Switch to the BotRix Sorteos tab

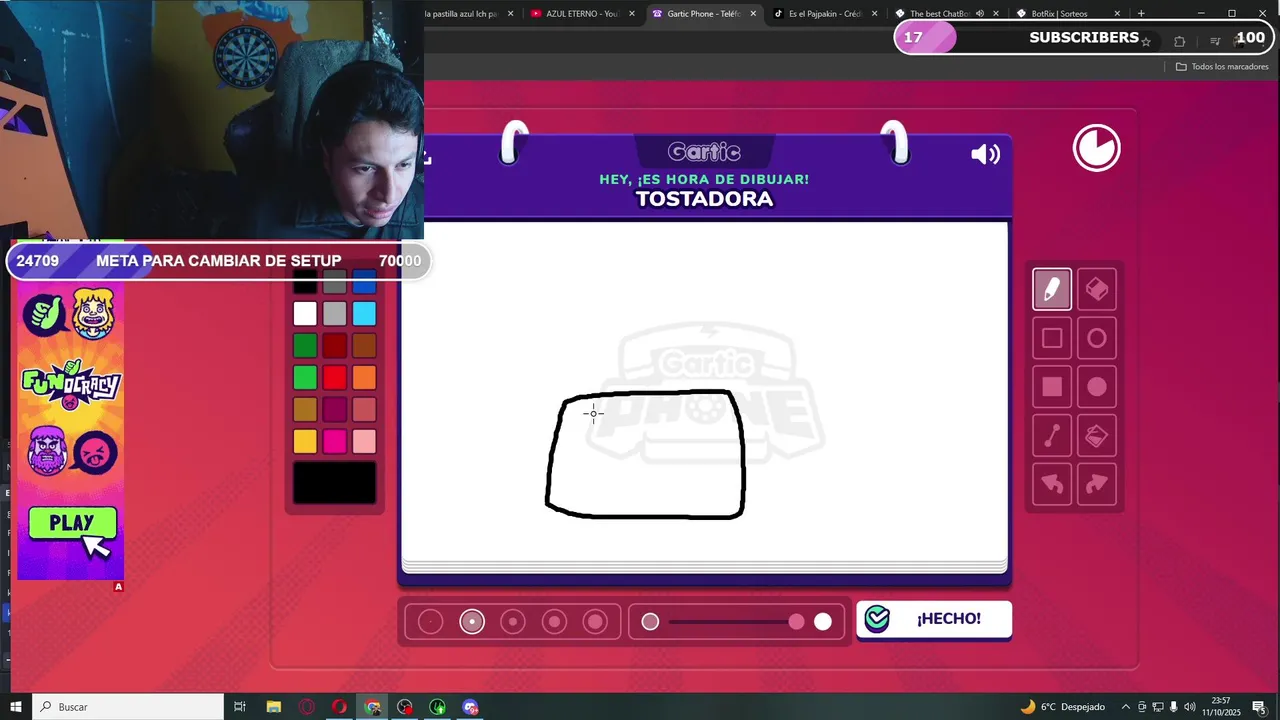[x=1067, y=14]
